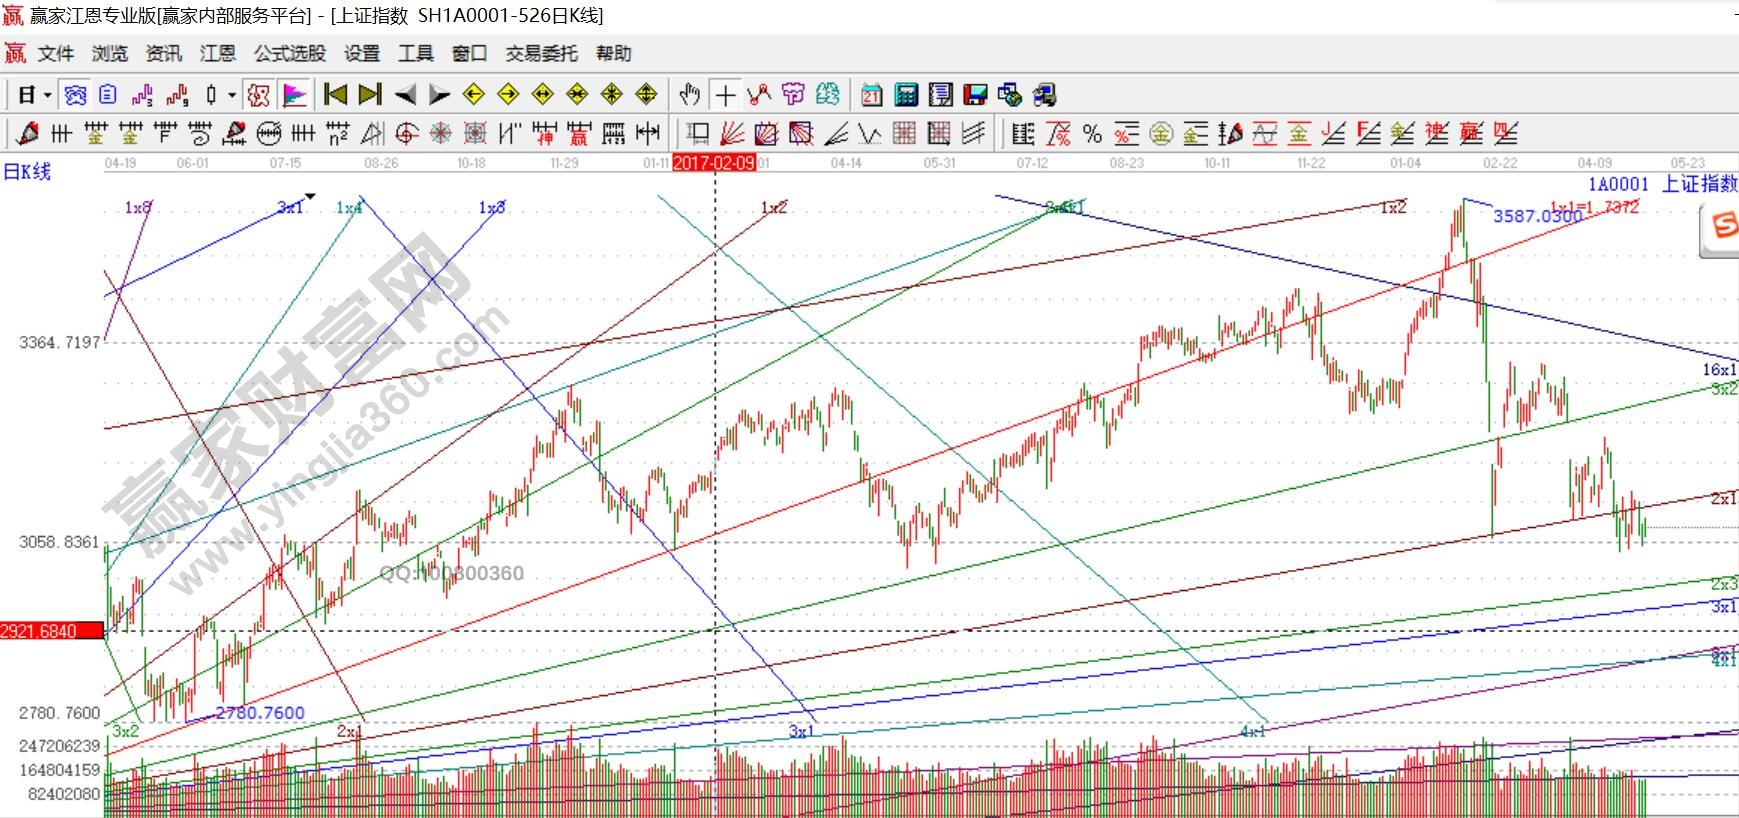Open the 公式选股 menu
The height and width of the screenshot is (818, 1739).
(x=289, y=54)
